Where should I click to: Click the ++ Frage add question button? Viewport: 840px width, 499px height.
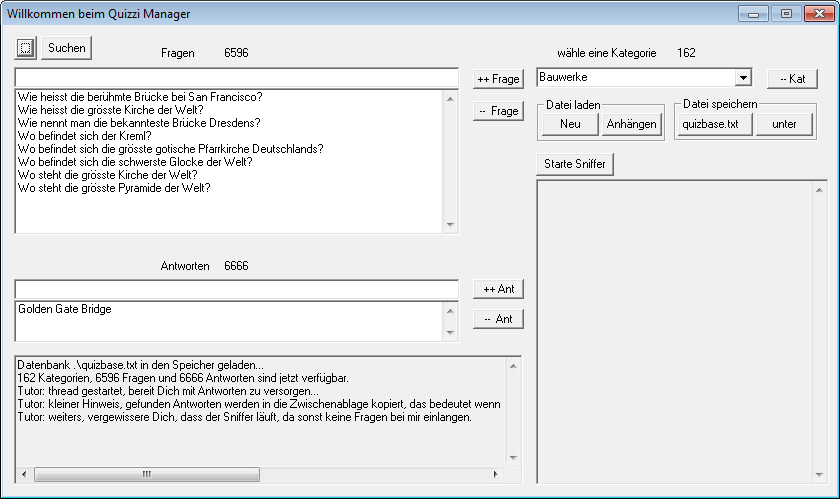(x=498, y=79)
